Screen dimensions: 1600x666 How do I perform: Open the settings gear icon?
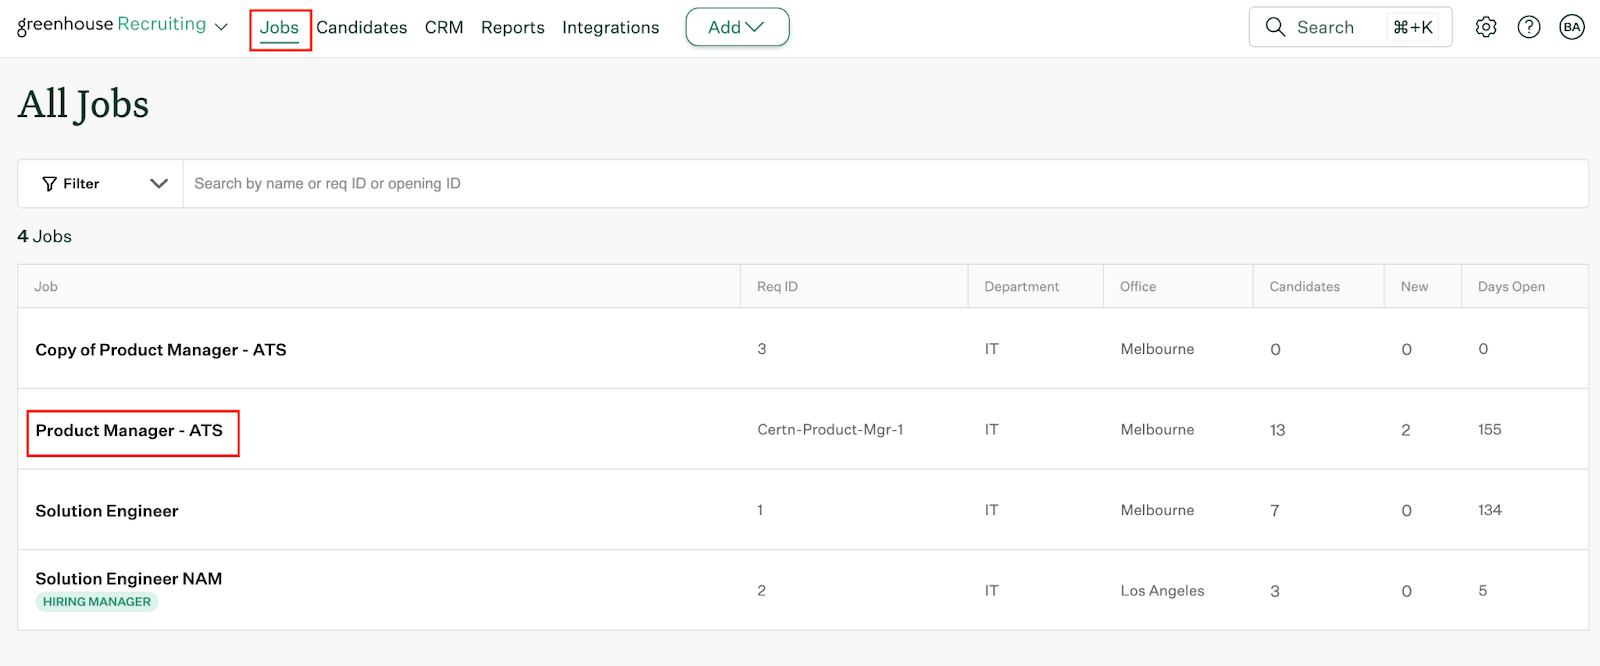1486,27
